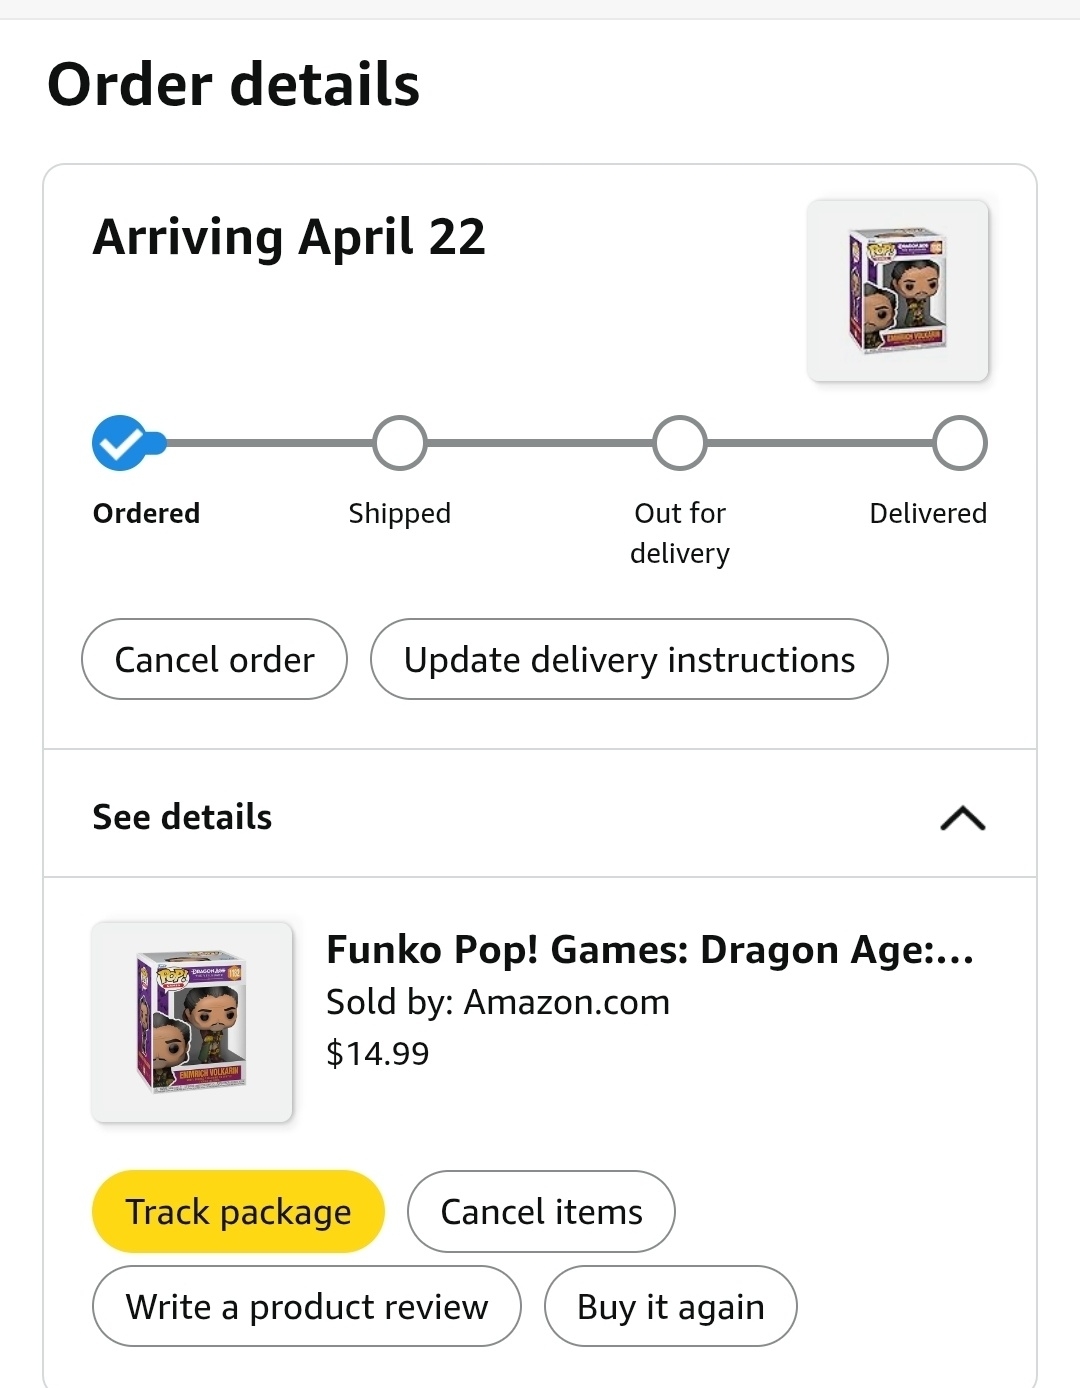Screen dimensions: 1080x1388
Task: Tap Write a product review
Action: [x=307, y=1307]
